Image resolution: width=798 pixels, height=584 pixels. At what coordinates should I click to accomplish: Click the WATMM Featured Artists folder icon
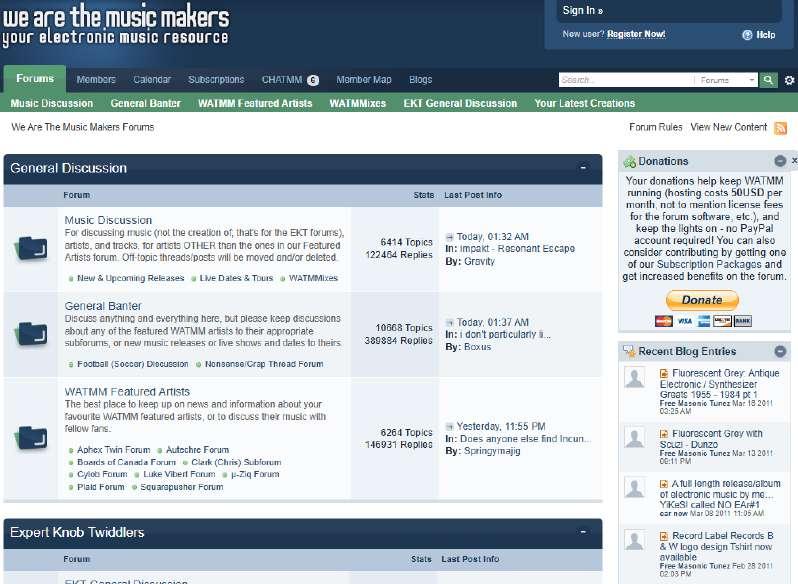pyautogui.click(x=32, y=438)
